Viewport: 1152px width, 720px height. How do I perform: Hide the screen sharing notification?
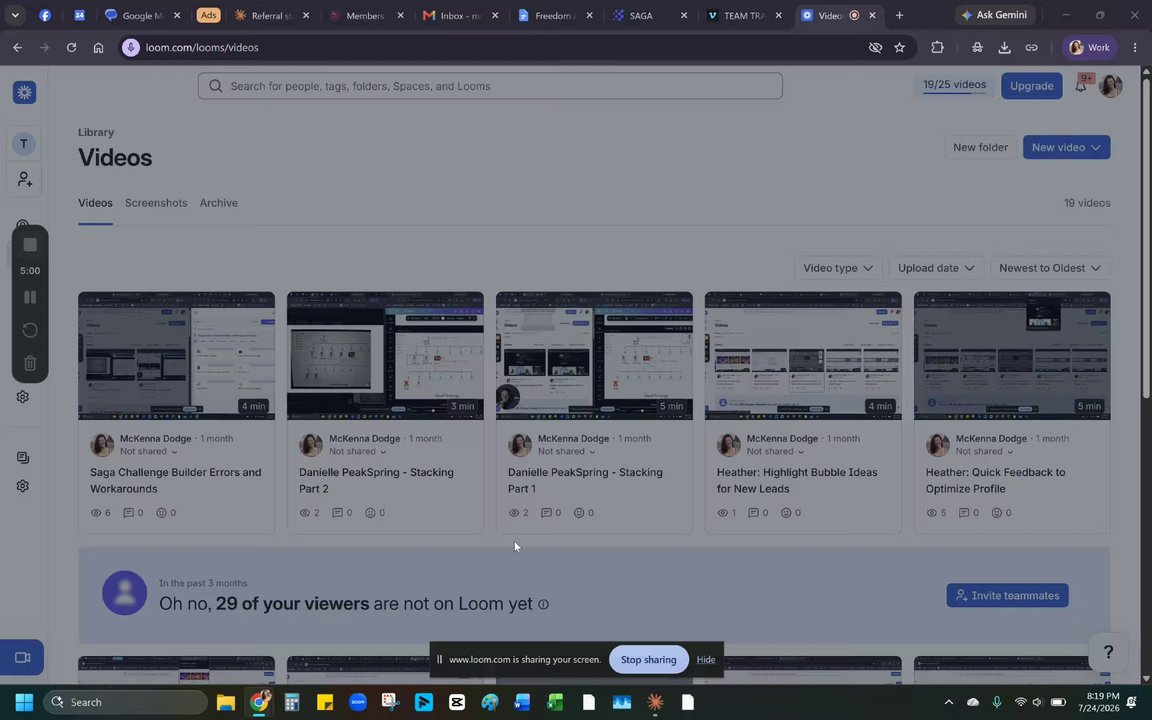point(706,660)
